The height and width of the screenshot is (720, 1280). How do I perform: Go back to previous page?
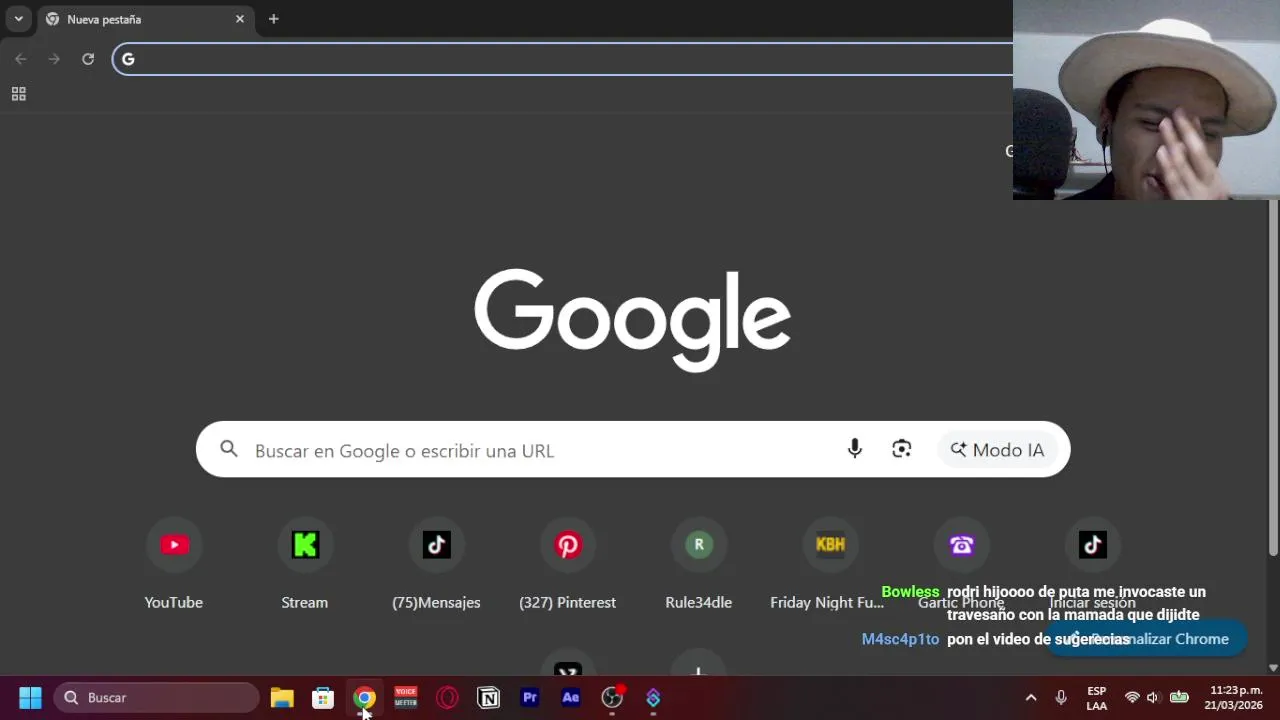[x=21, y=59]
